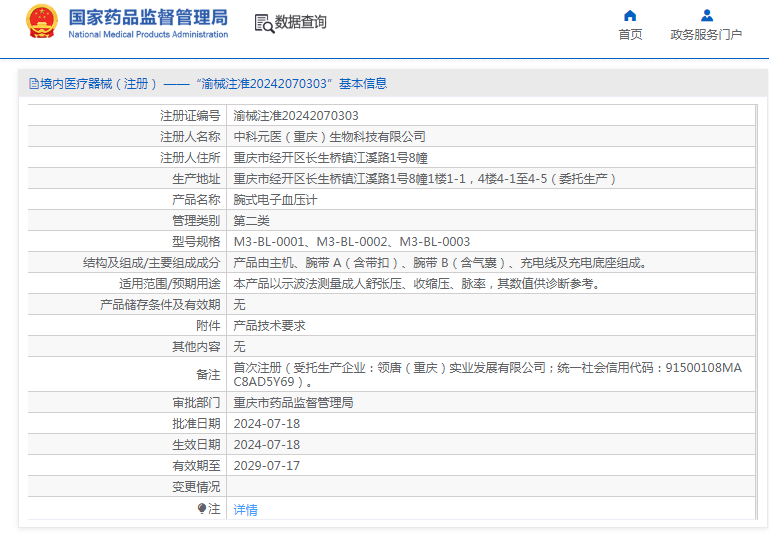This screenshot has height=536, width=769.
Task: Click the document icon before 境内医疗器械
Action: pos(34,84)
